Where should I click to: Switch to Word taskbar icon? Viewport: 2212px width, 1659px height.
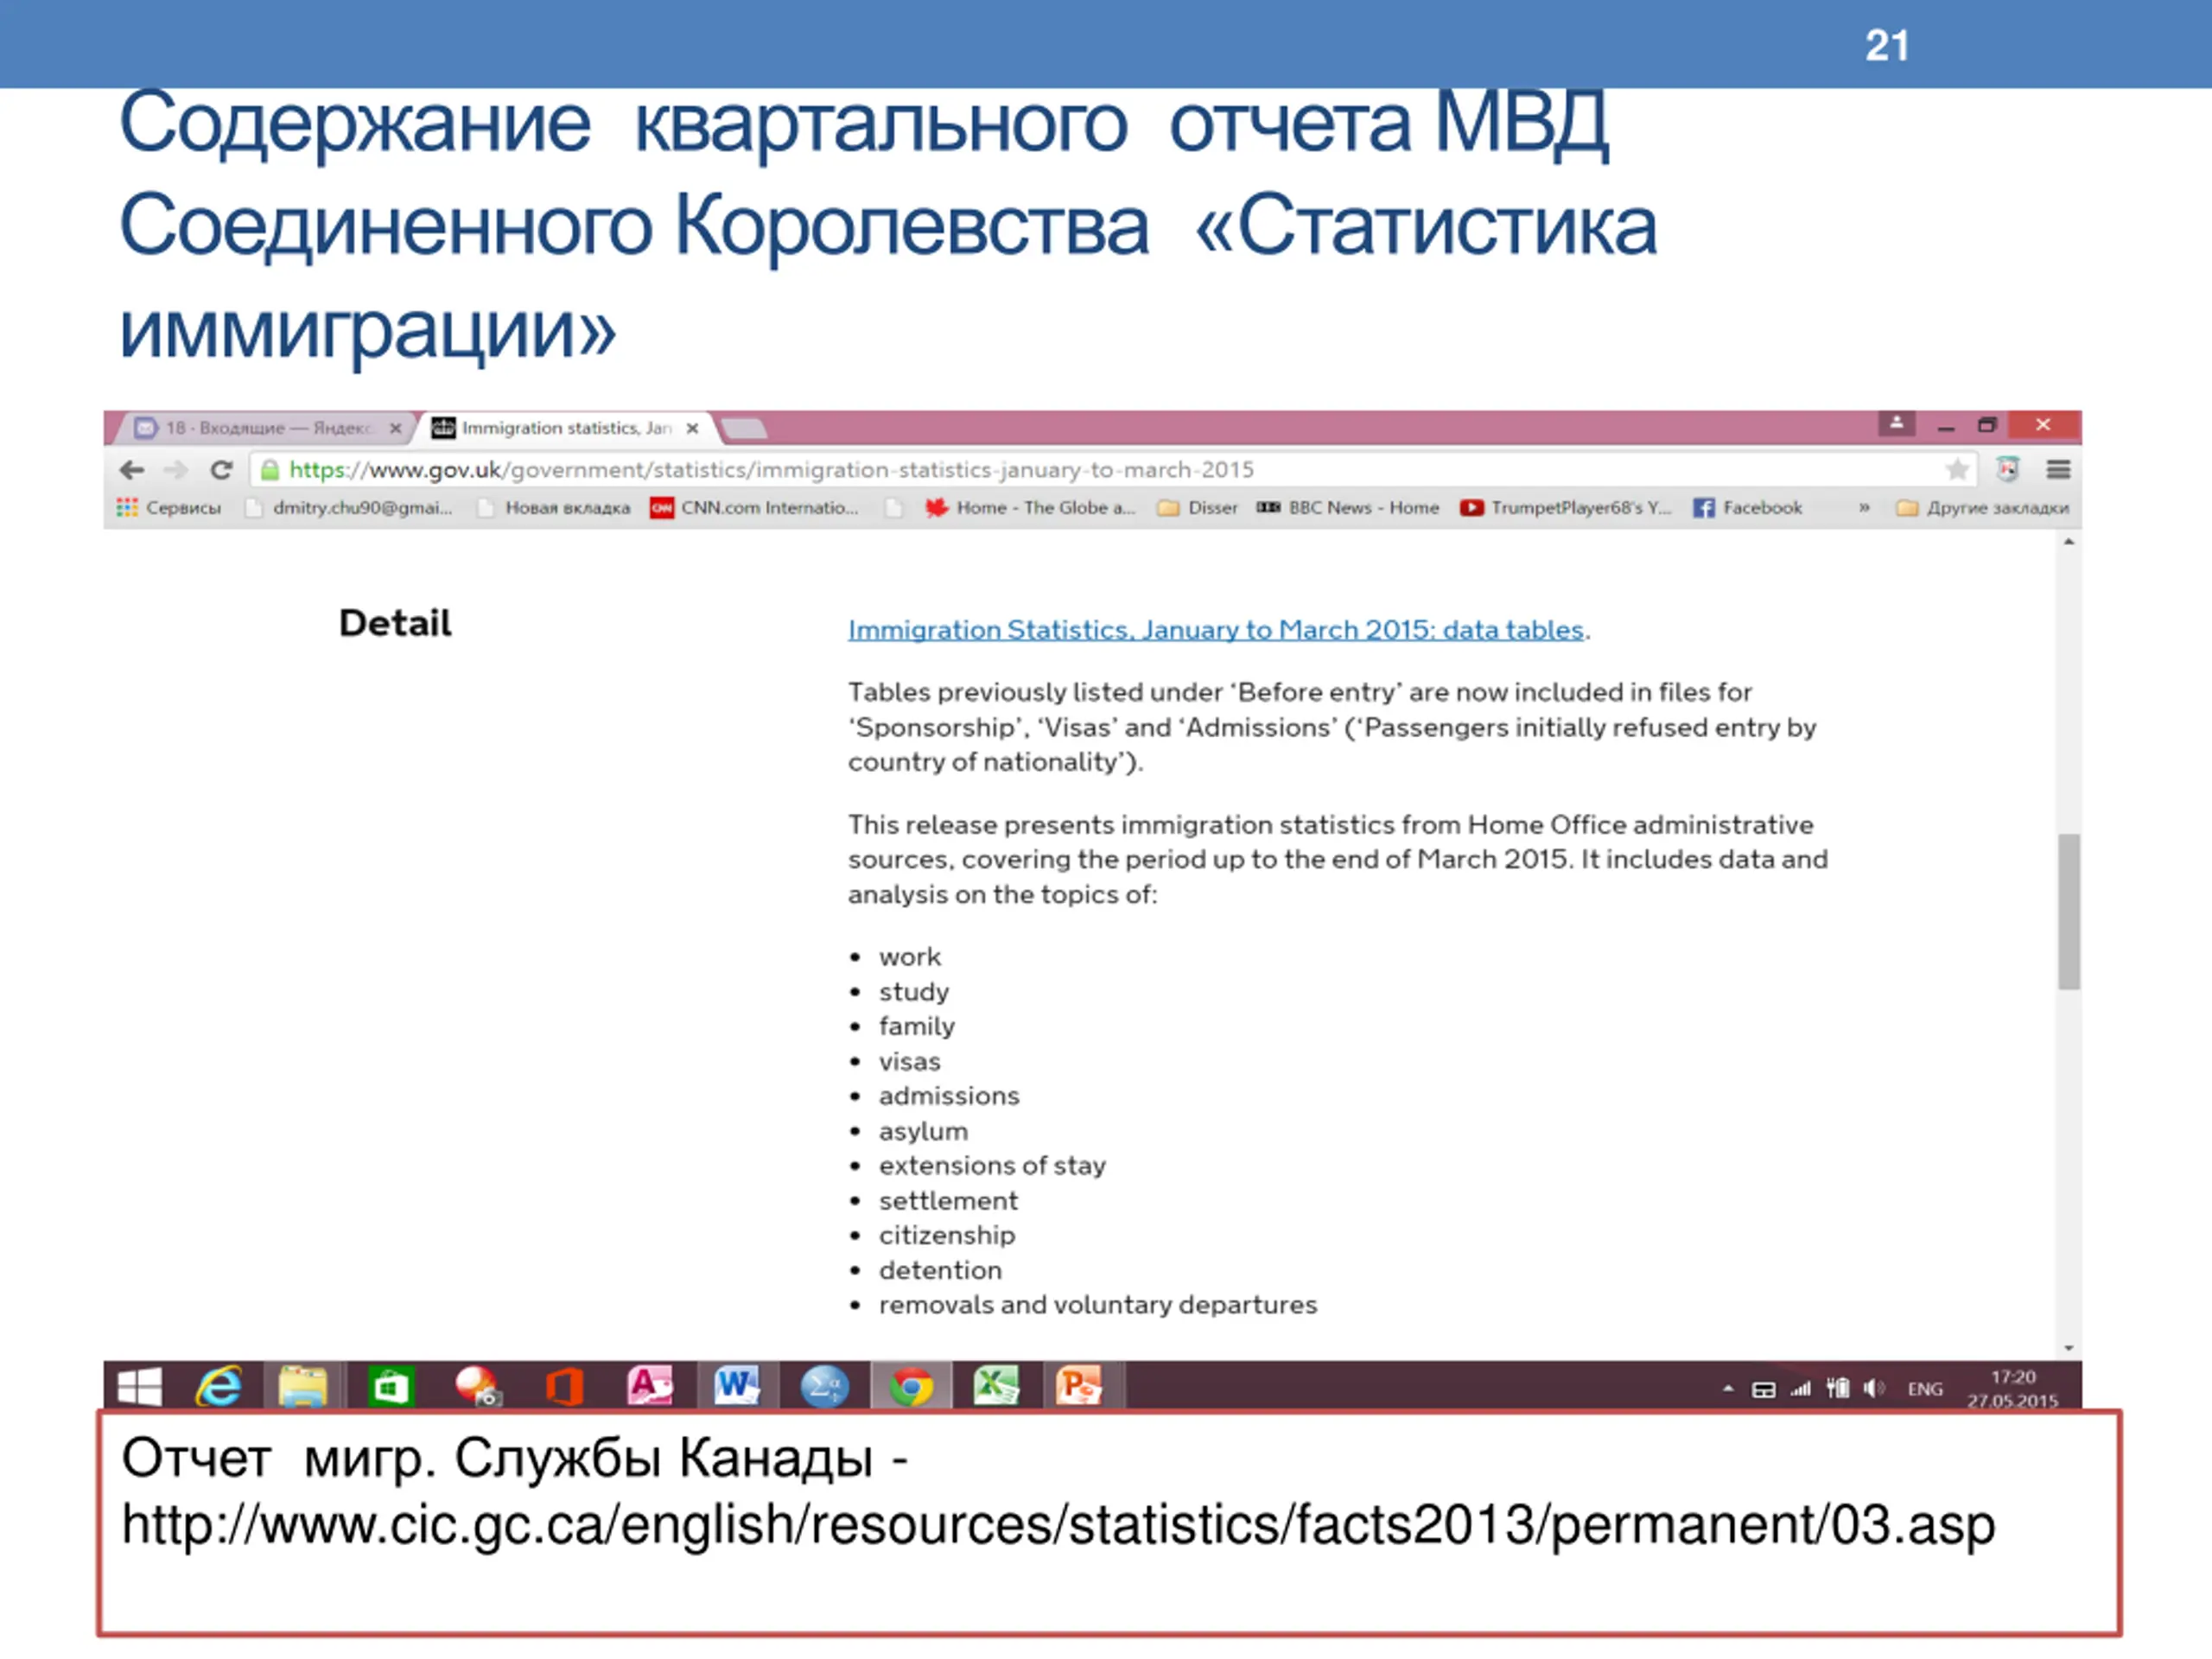point(737,1387)
